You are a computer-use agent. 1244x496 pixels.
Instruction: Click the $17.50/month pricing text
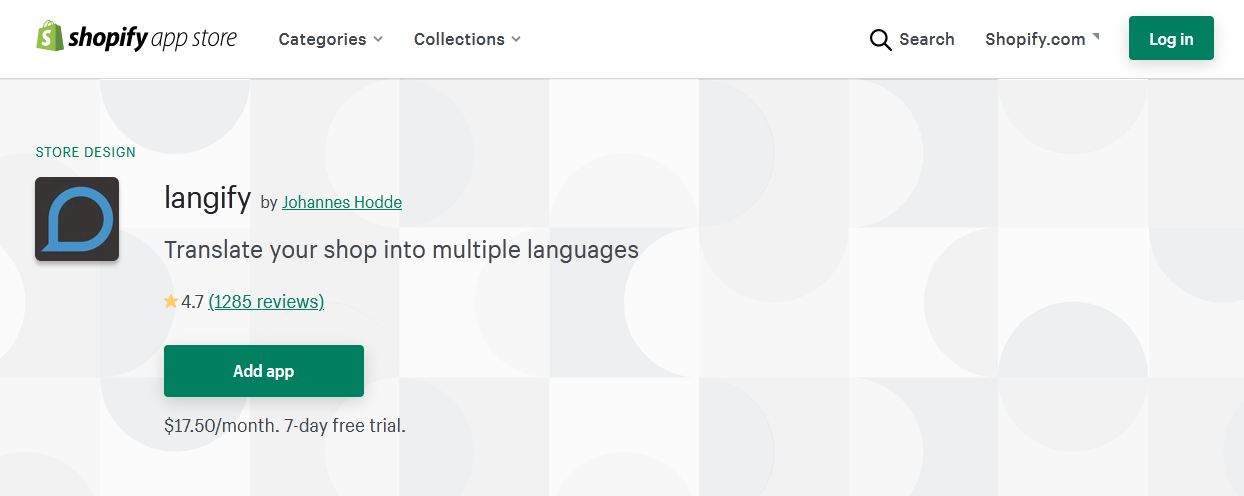(x=221, y=425)
